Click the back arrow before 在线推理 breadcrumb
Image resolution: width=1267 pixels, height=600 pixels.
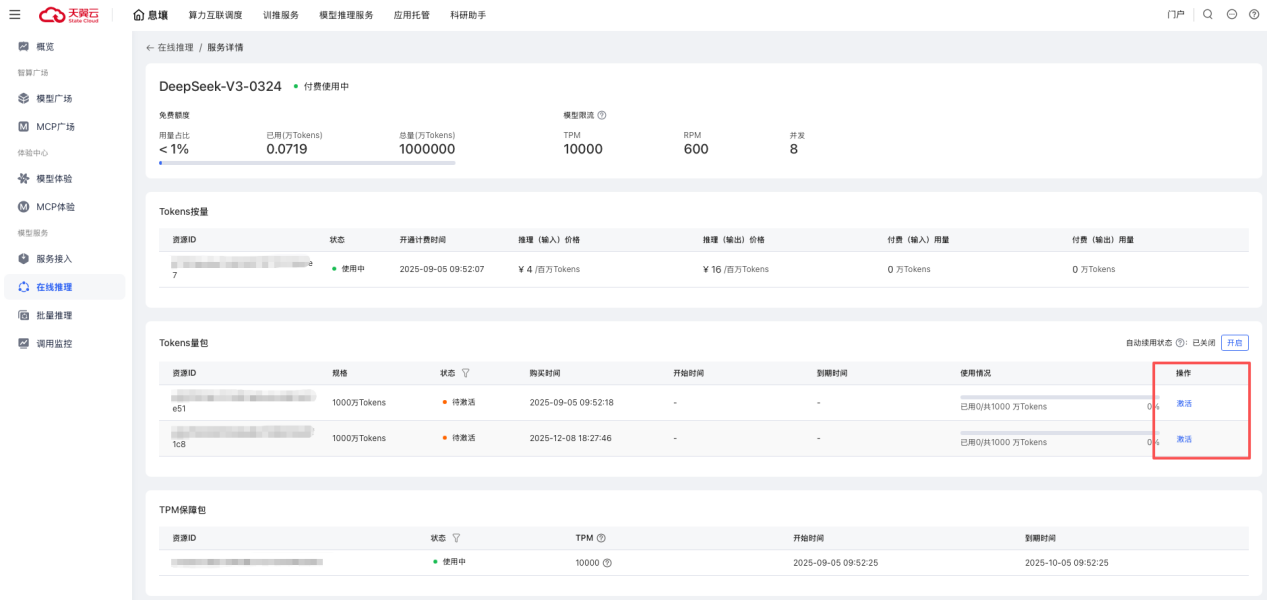(x=150, y=47)
